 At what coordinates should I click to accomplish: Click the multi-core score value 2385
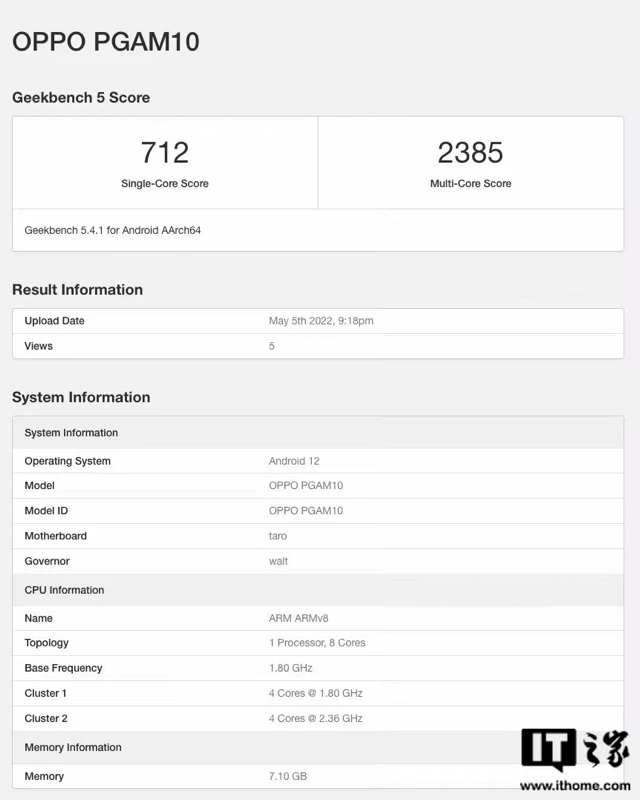click(x=471, y=152)
